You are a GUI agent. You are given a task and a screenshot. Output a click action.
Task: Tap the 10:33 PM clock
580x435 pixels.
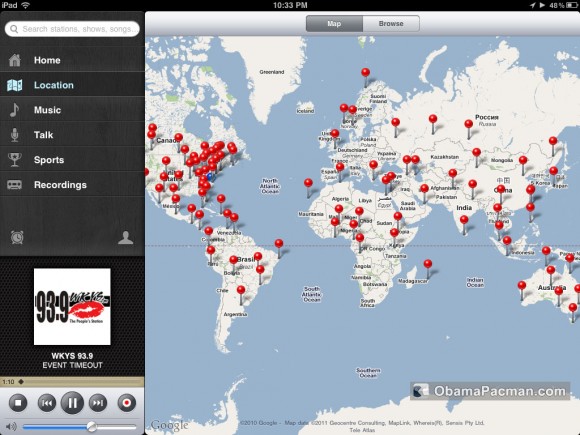tap(290, 5)
